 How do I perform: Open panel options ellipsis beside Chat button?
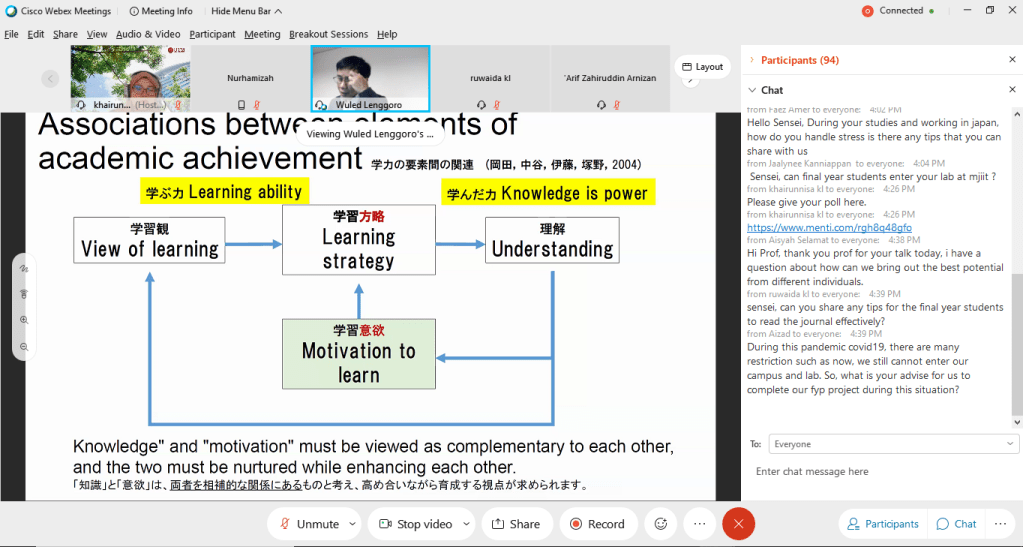click(999, 524)
